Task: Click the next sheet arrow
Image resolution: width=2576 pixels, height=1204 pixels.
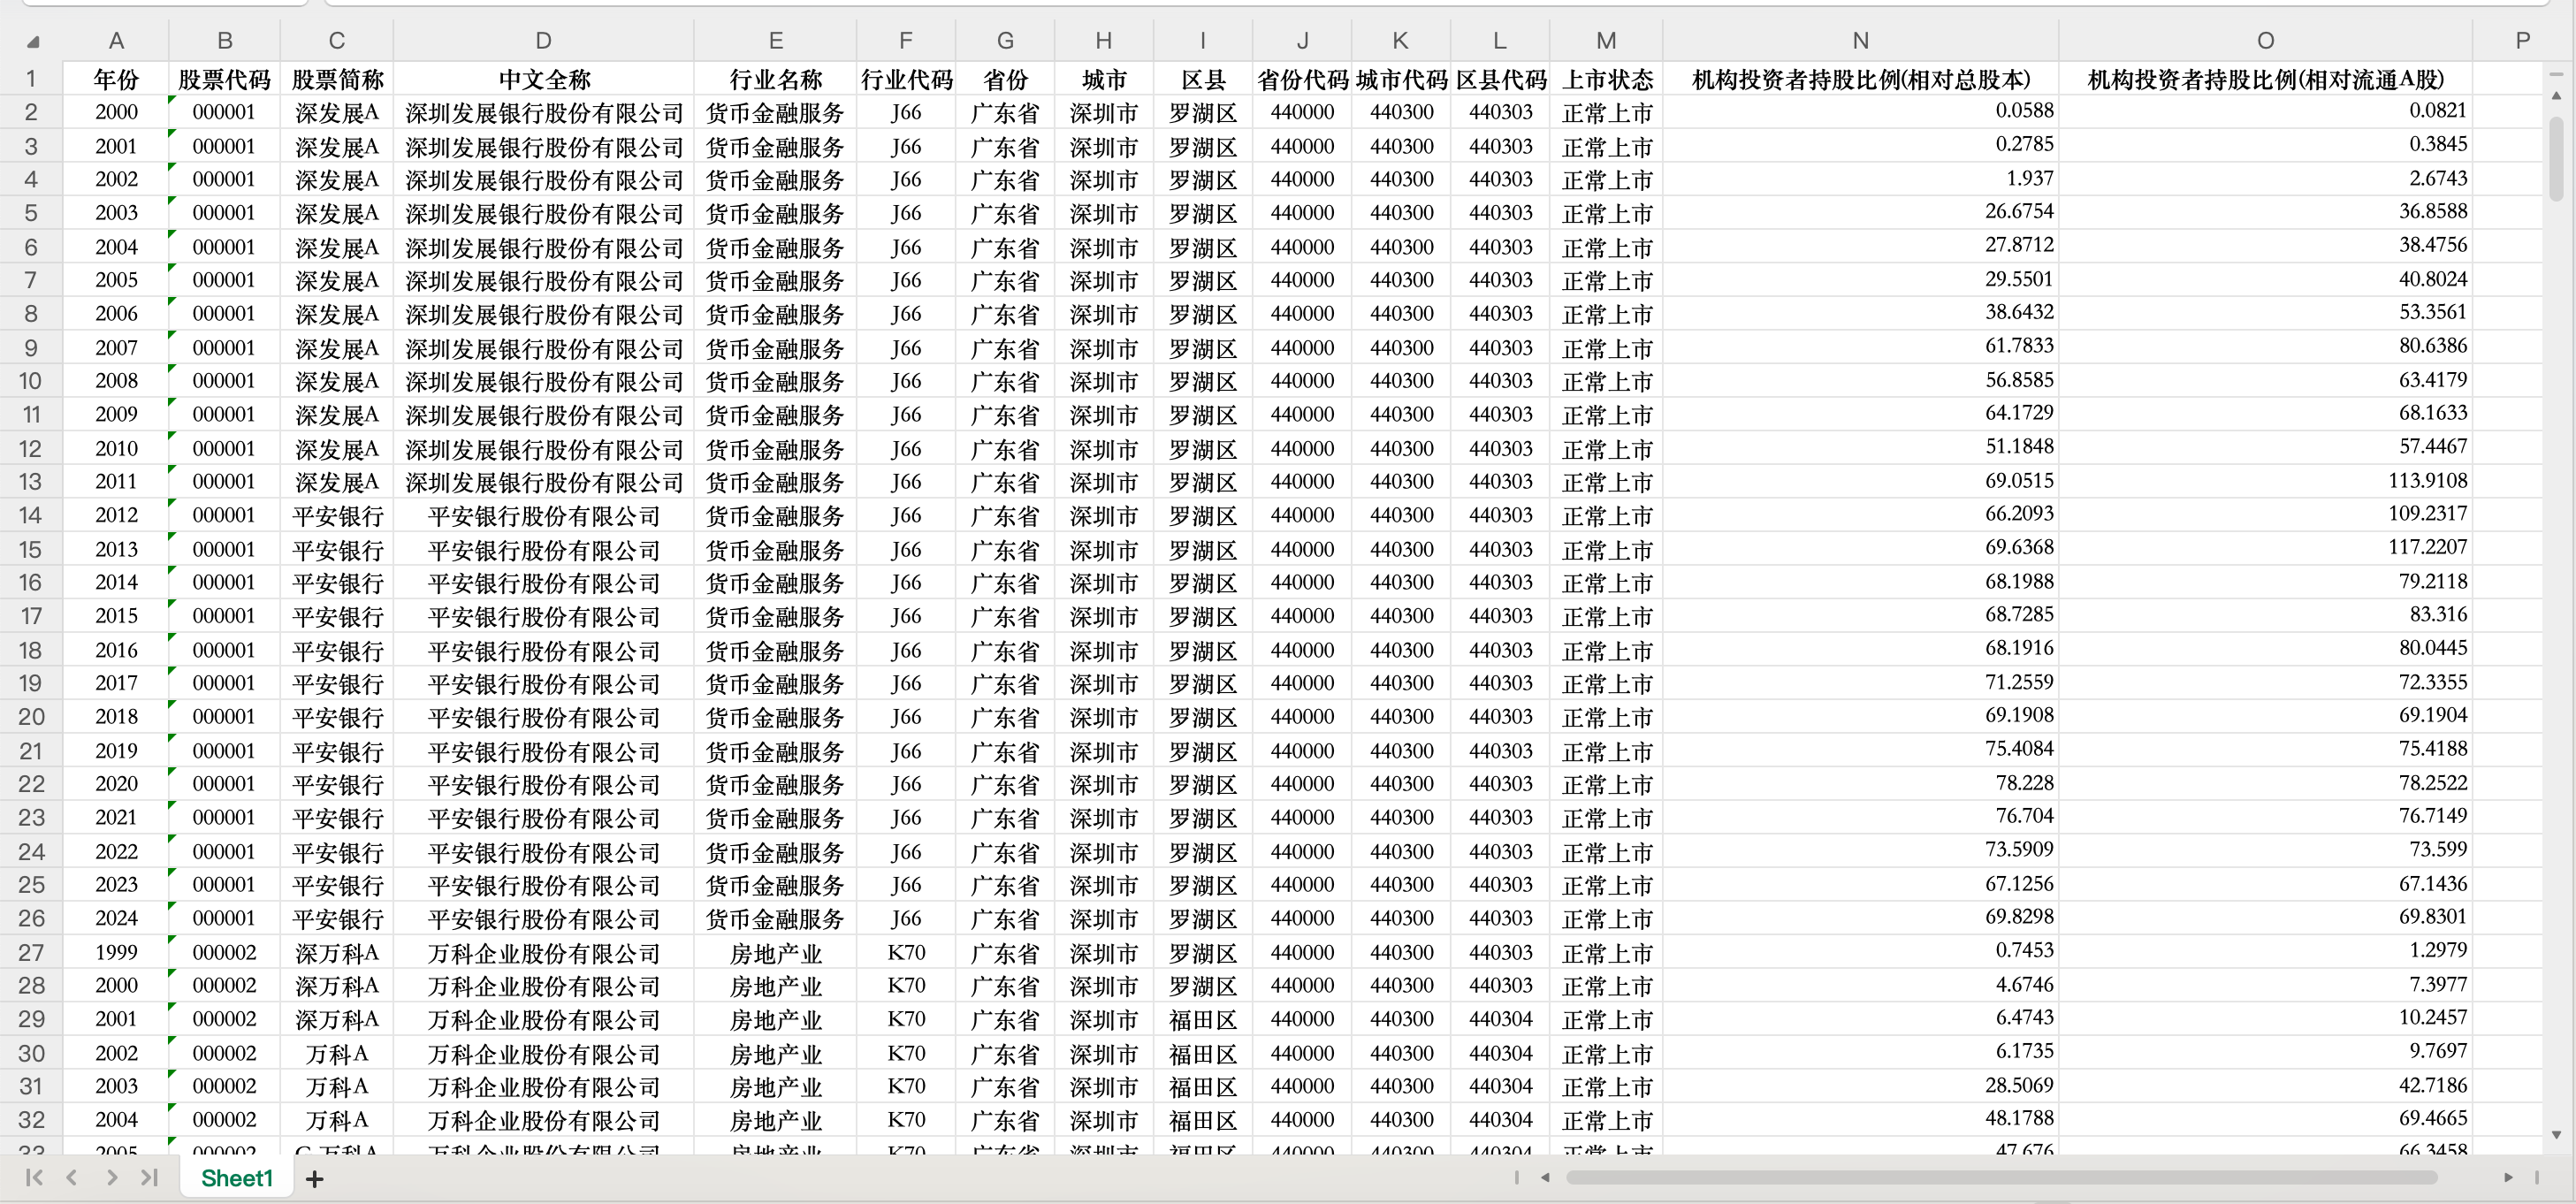Action: (x=111, y=1178)
